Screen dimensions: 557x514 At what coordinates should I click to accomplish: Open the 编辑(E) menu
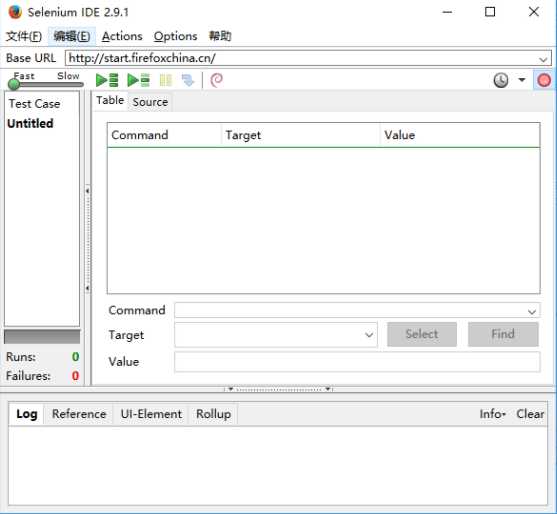72,36
